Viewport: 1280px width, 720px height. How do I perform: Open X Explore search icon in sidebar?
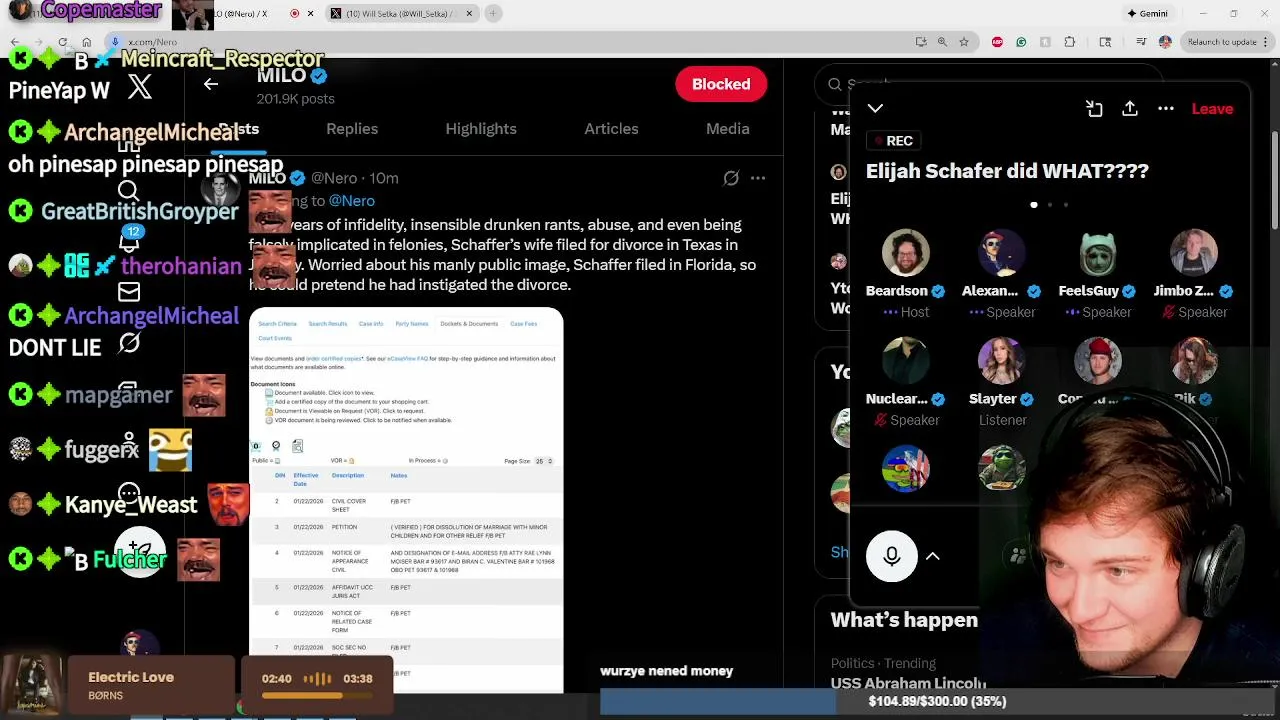(x=128, y=191)
